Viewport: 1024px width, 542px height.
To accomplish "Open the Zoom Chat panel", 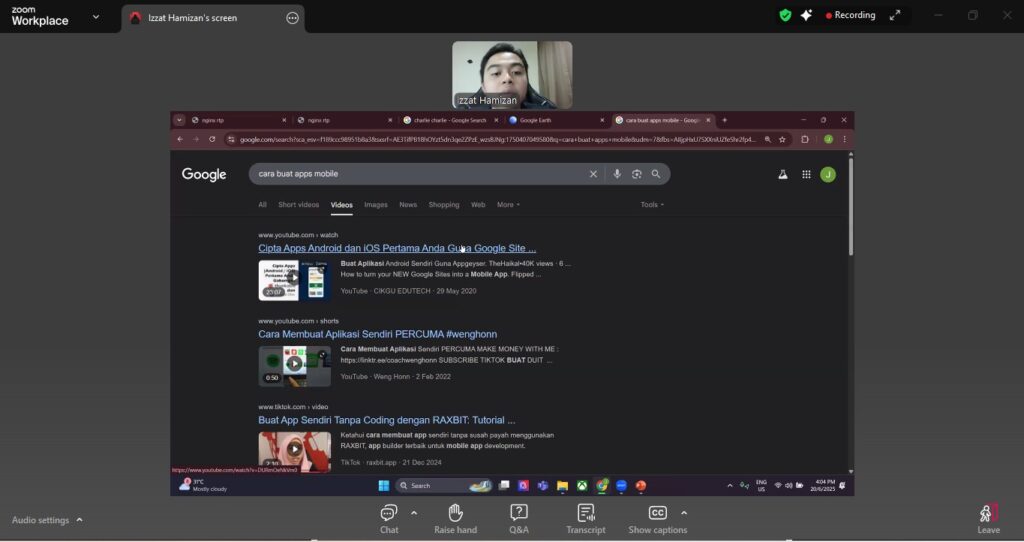I will point(389,518).
